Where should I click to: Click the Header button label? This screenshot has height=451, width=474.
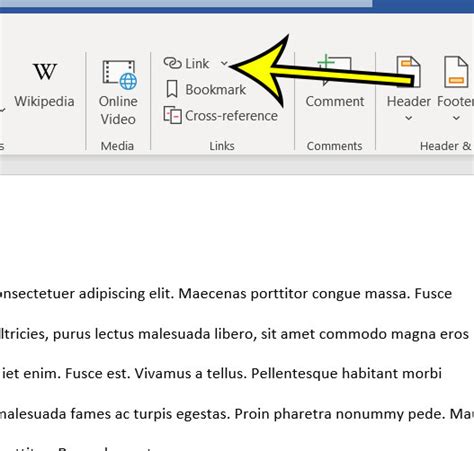(x=409, y=101)
